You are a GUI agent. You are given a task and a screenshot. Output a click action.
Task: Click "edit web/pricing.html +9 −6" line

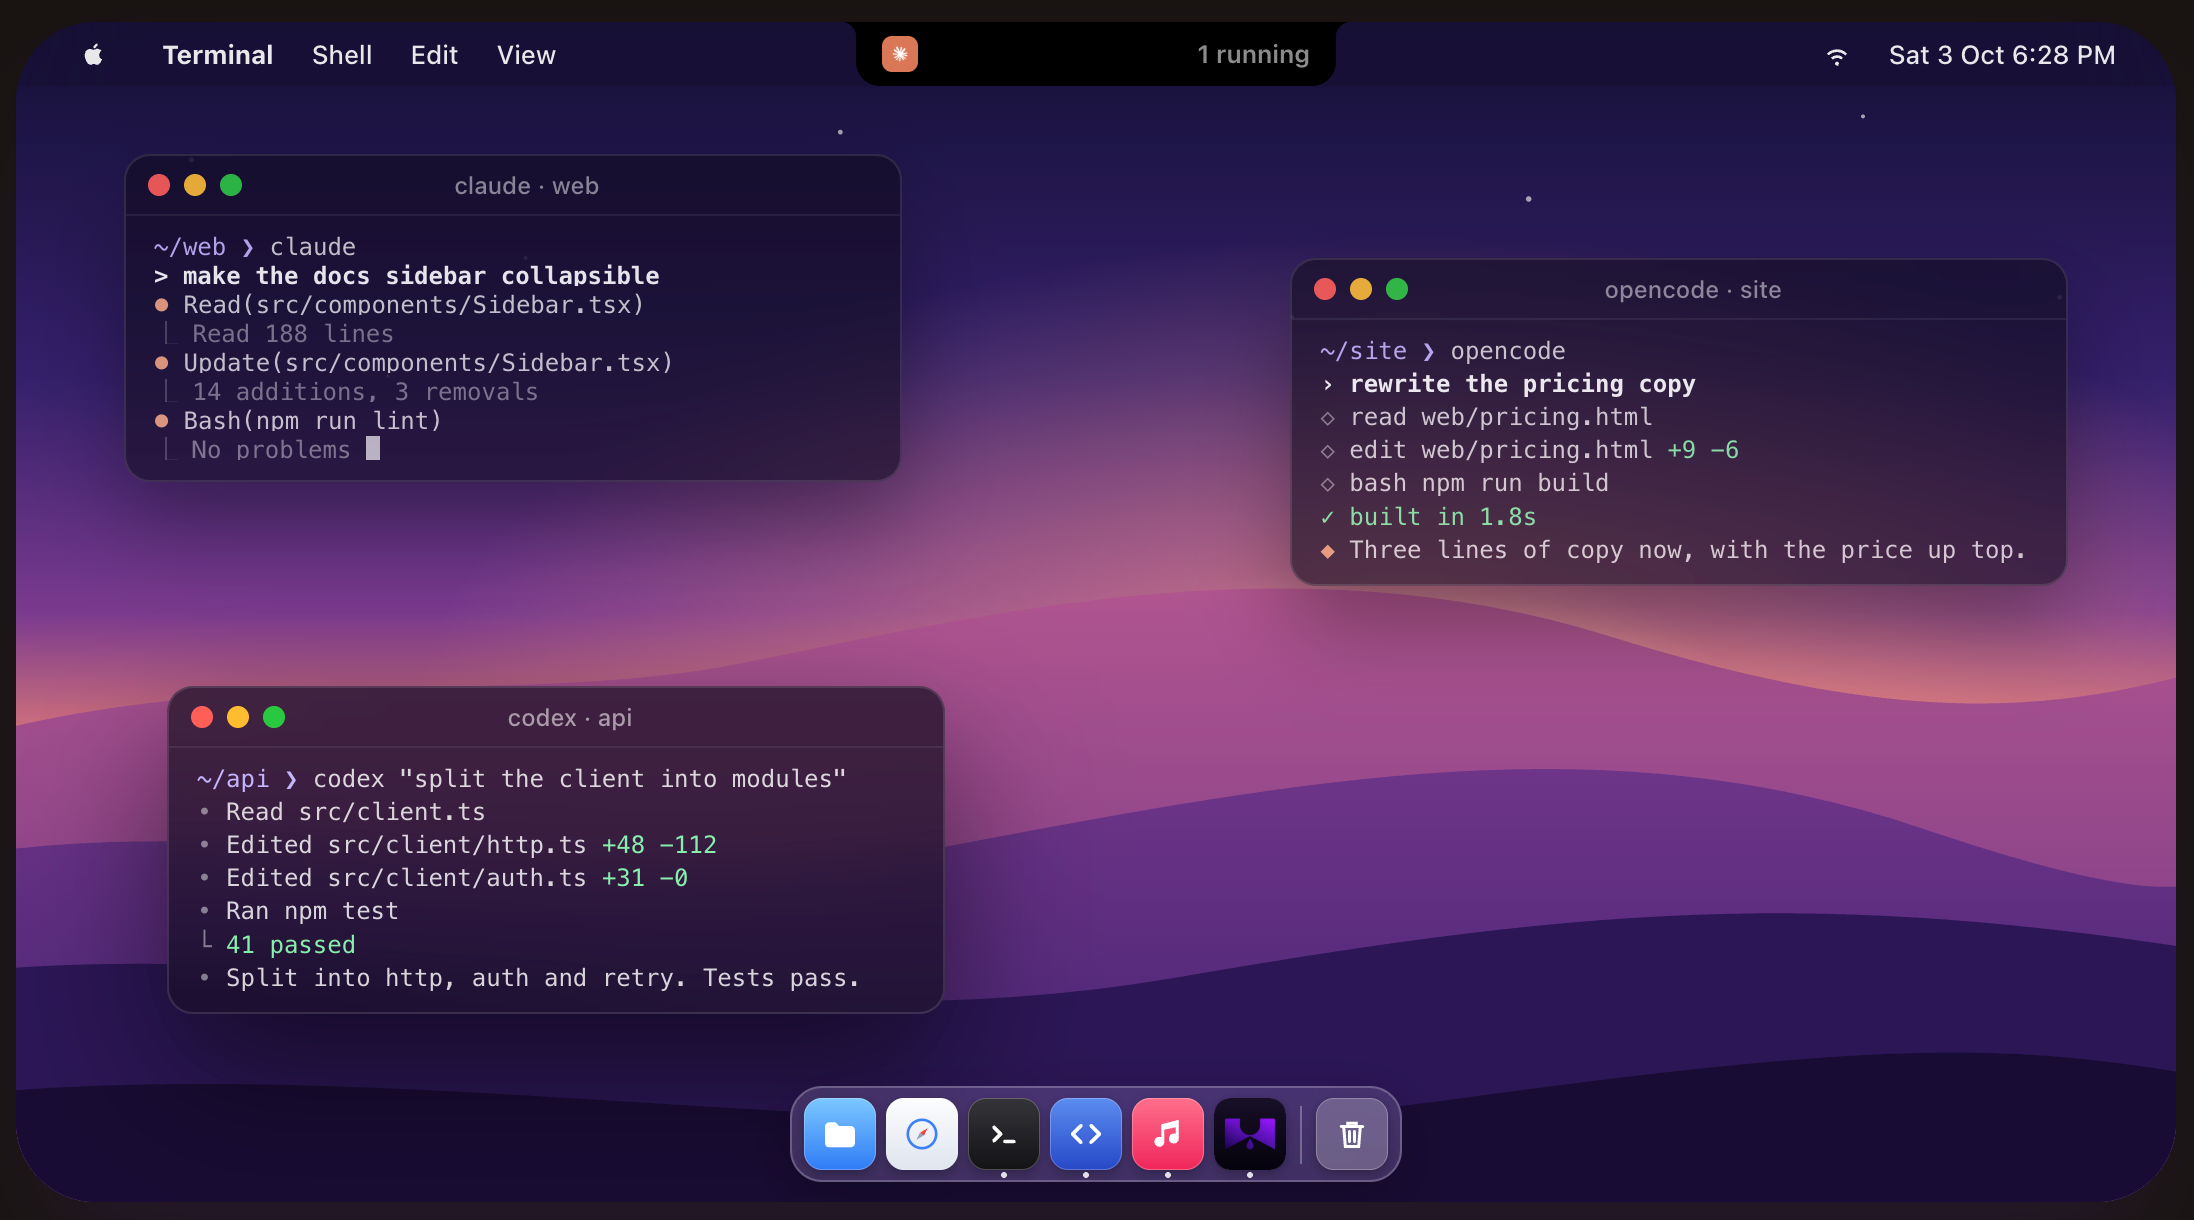(1530, 450)
